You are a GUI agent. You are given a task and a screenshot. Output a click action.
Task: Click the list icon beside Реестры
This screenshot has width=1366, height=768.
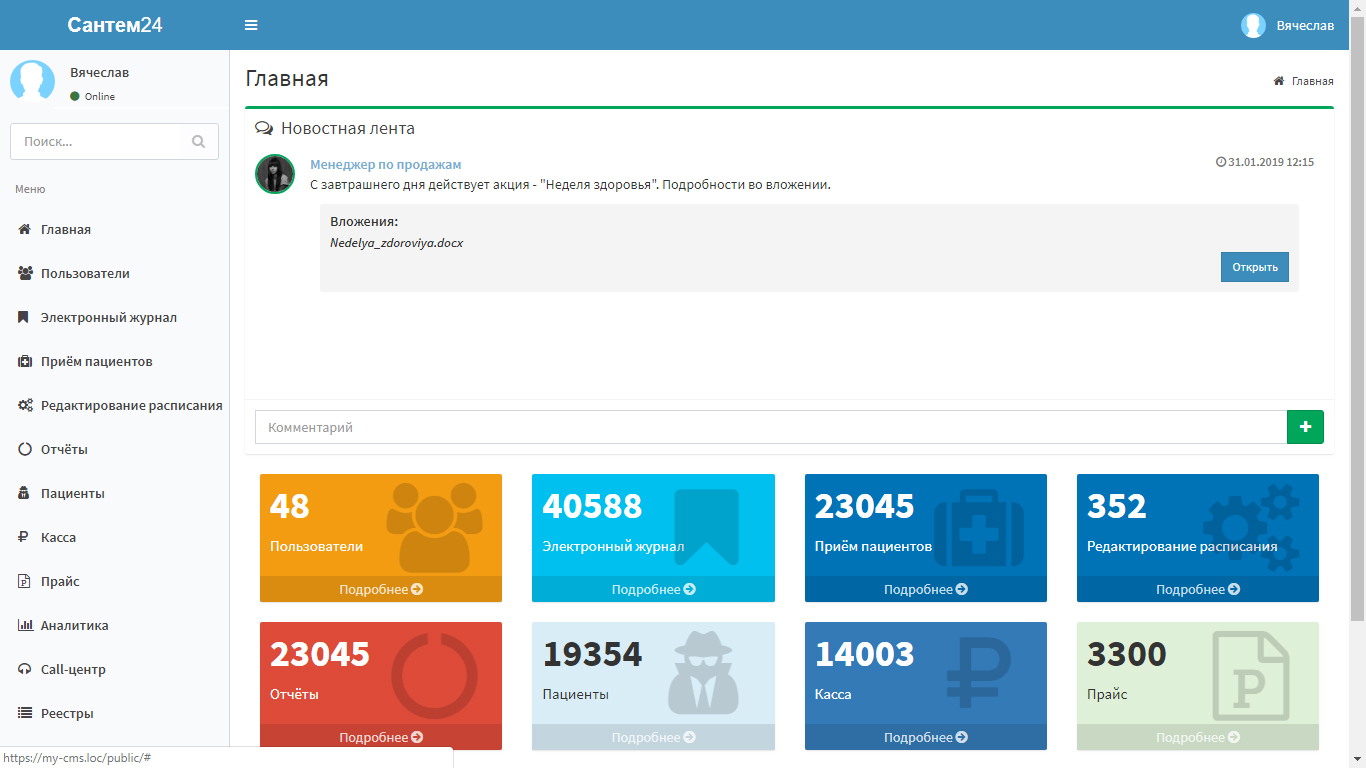pos(25,713)
